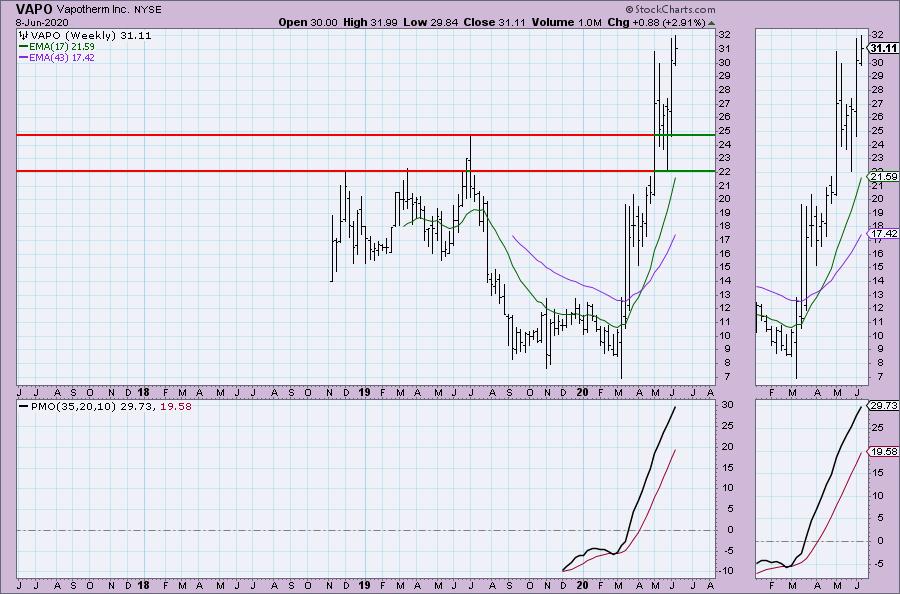Click the VAPO (Weekly) 31.11 legend text
This screenshot has width=900, height=594.
(91, 35)
